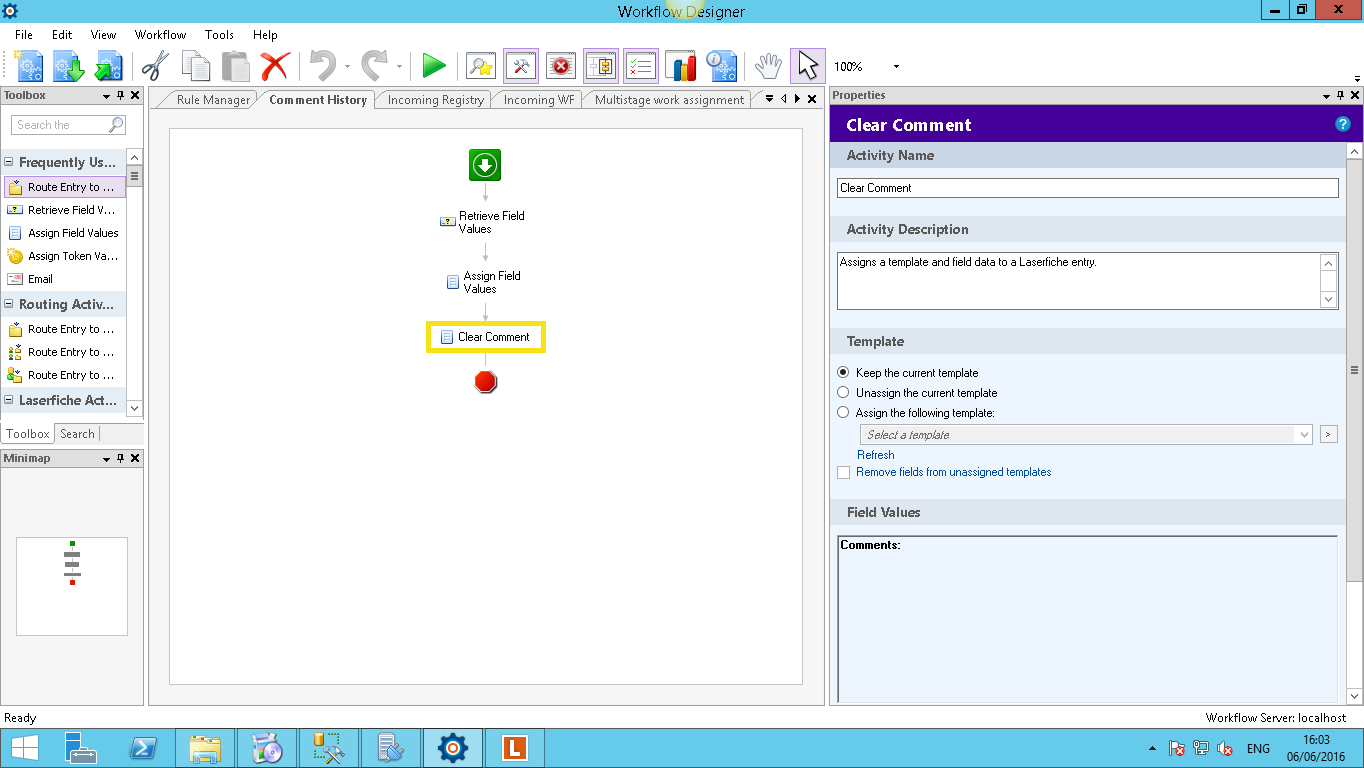Open the zoom percentage dropdown
This screenshot has height=768, width=1364.
tap(896, 67)
